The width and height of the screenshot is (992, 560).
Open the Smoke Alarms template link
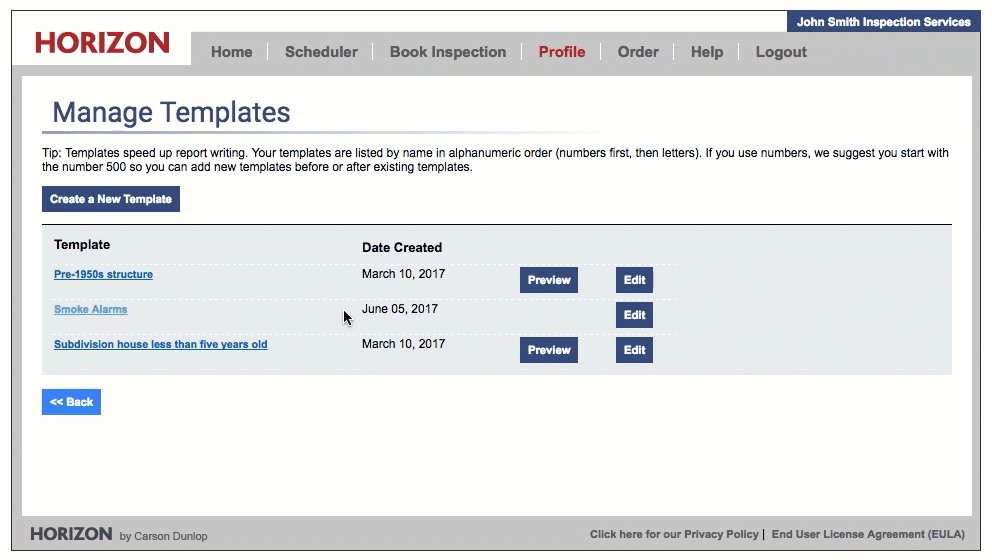90,309
